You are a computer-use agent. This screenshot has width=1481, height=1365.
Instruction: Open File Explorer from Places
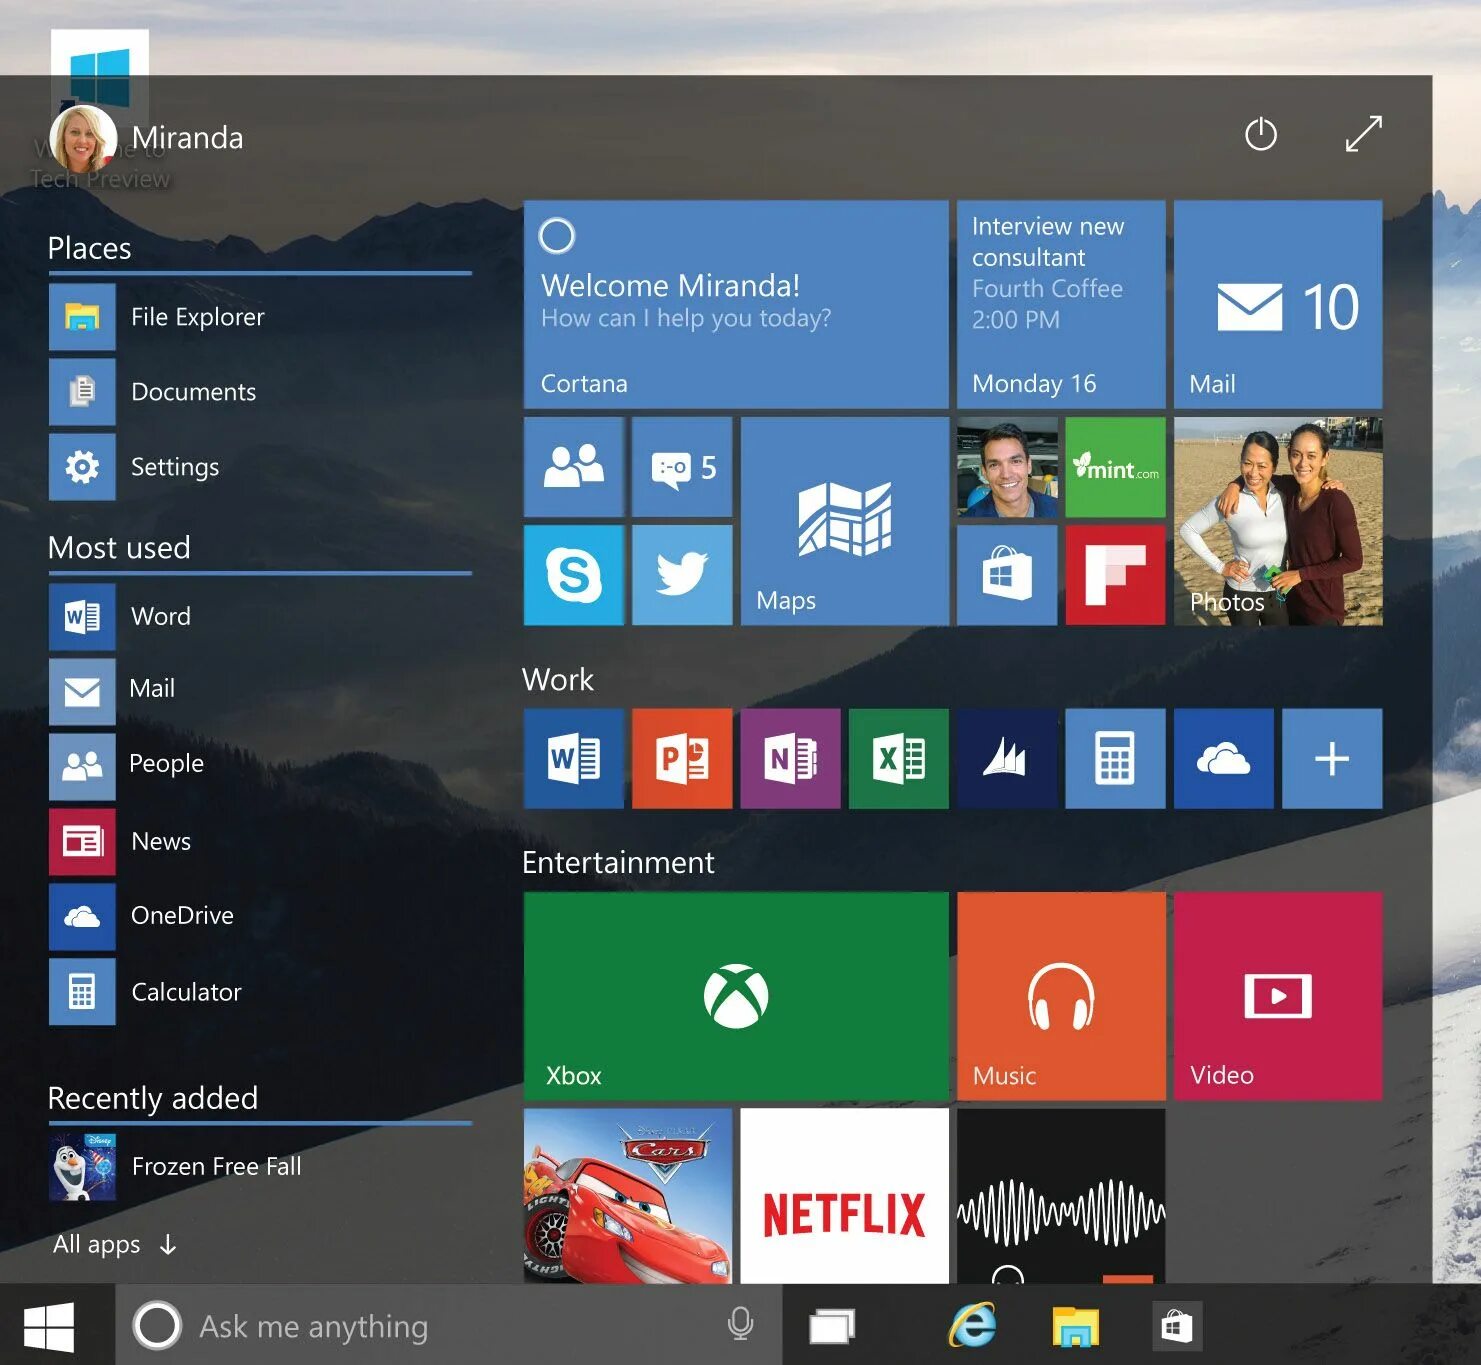[260, 317]
